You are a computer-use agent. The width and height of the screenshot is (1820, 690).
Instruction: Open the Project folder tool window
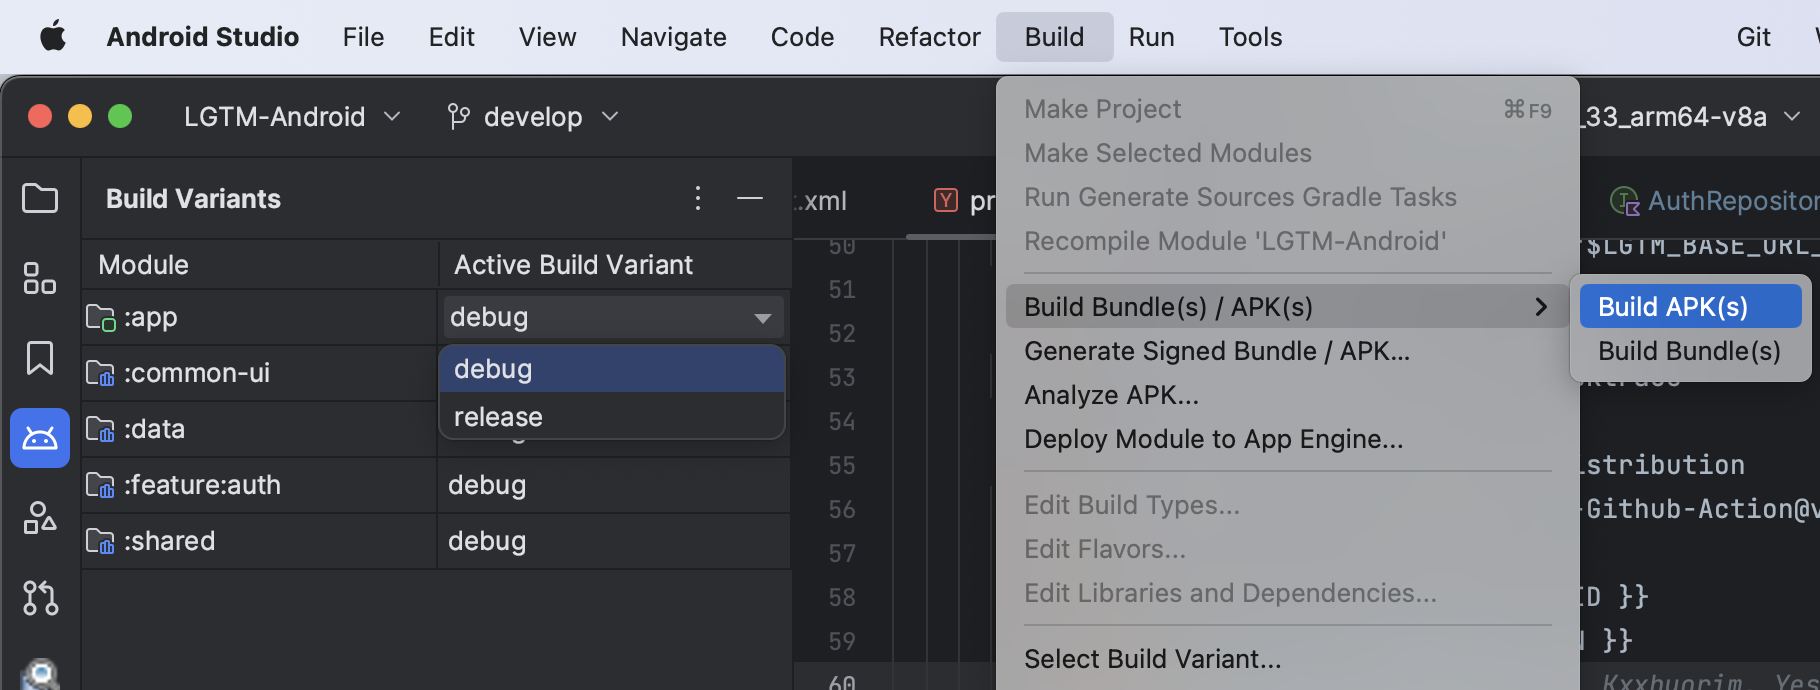(x=40, y=198)
